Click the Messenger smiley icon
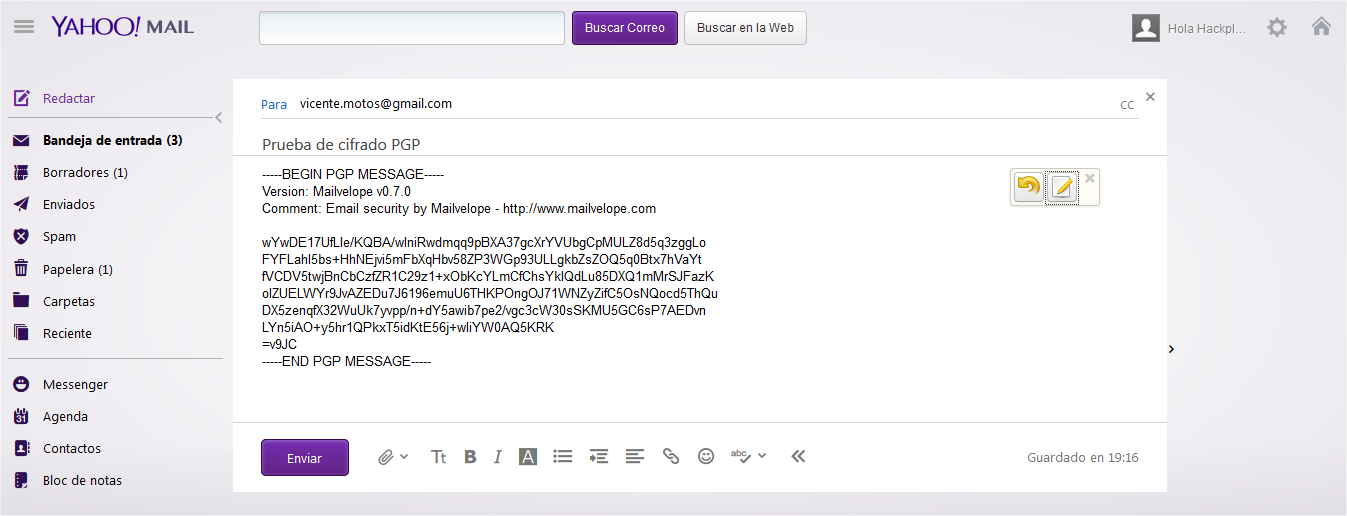The height and width of the screenshot is (516, 1347). coord(21,385)
